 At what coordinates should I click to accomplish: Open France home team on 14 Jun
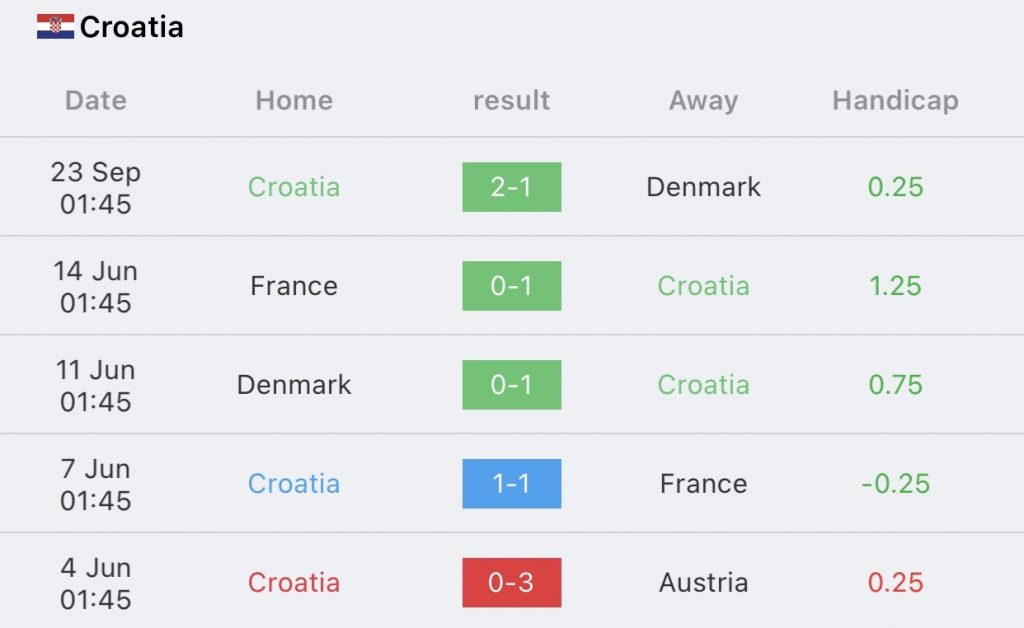click(x=294, y=286)
